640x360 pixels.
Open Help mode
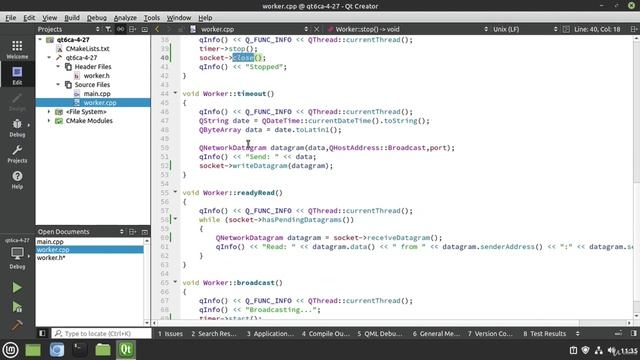coord(17,180)
